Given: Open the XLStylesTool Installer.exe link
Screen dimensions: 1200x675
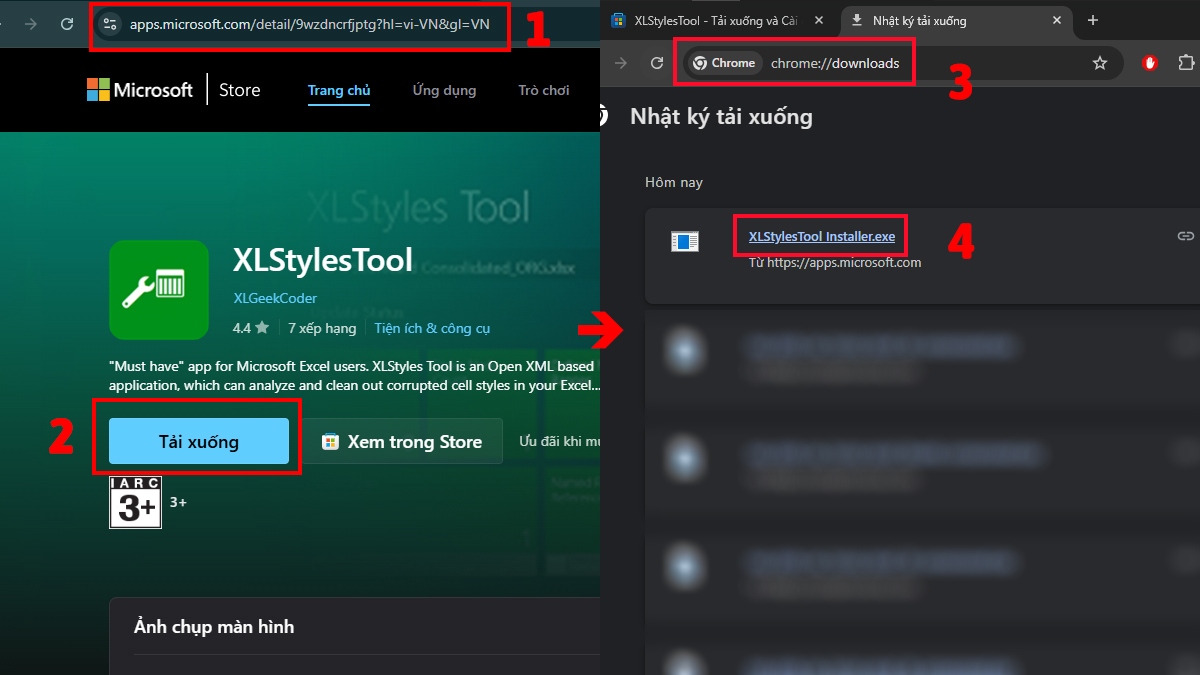Looking at the screenshot, I should pos(820,237).
